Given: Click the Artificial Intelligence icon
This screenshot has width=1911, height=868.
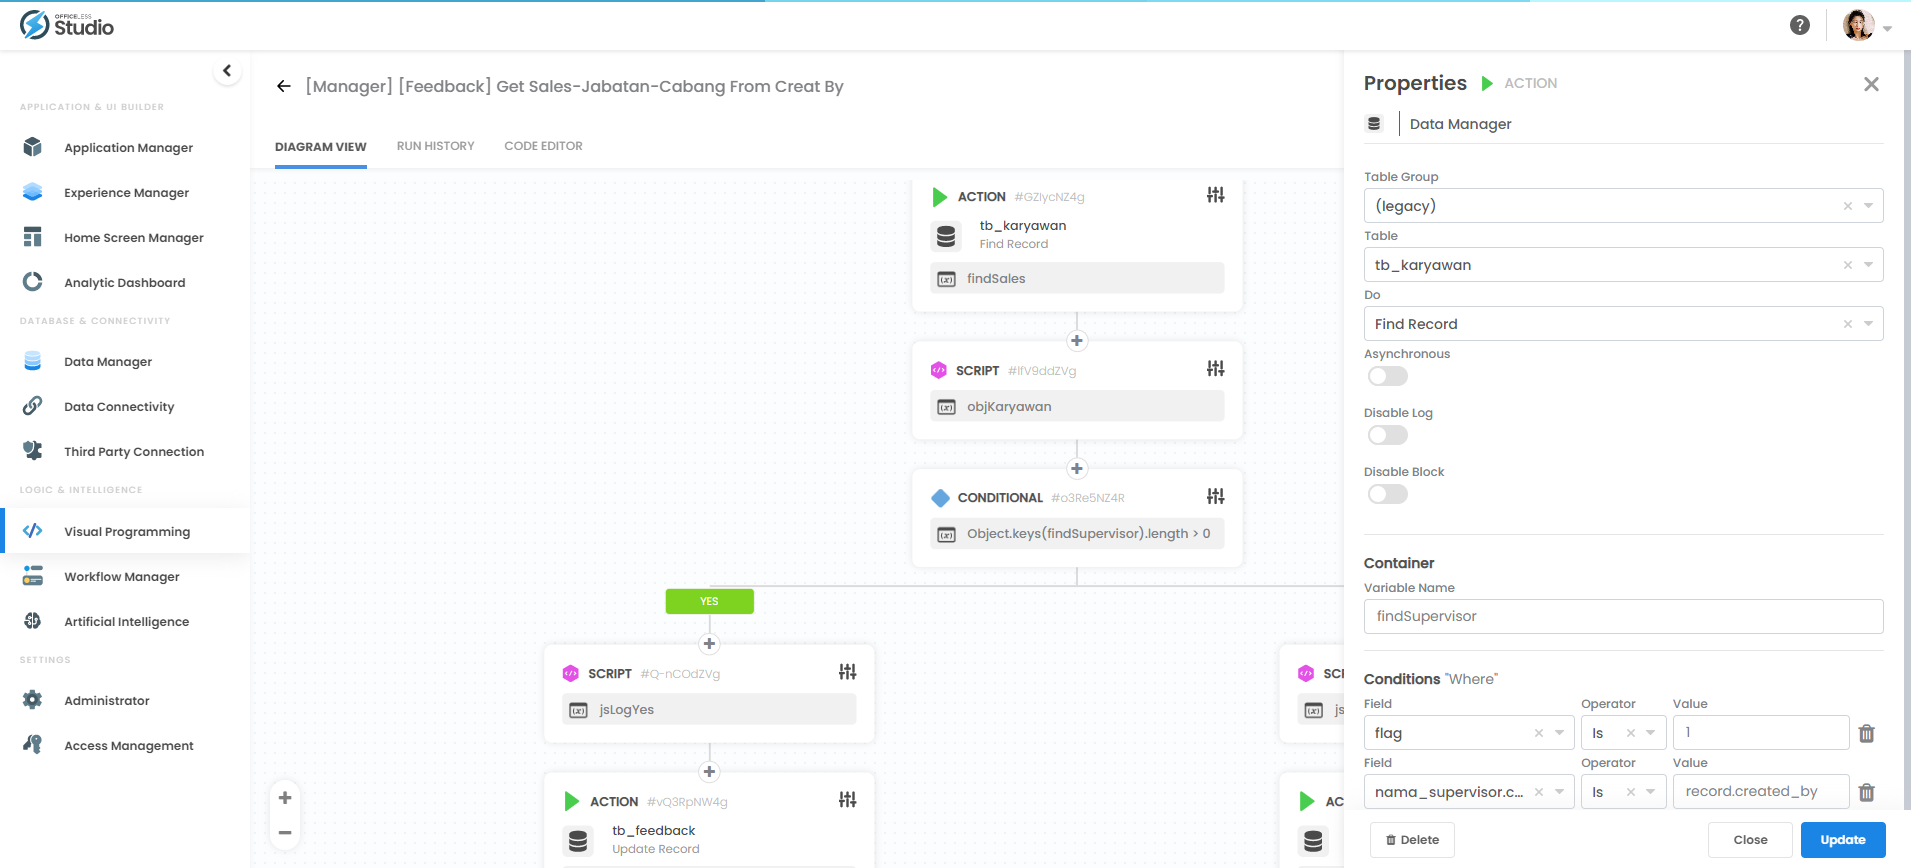Looking at the screenshot, I should coord(33,621).
